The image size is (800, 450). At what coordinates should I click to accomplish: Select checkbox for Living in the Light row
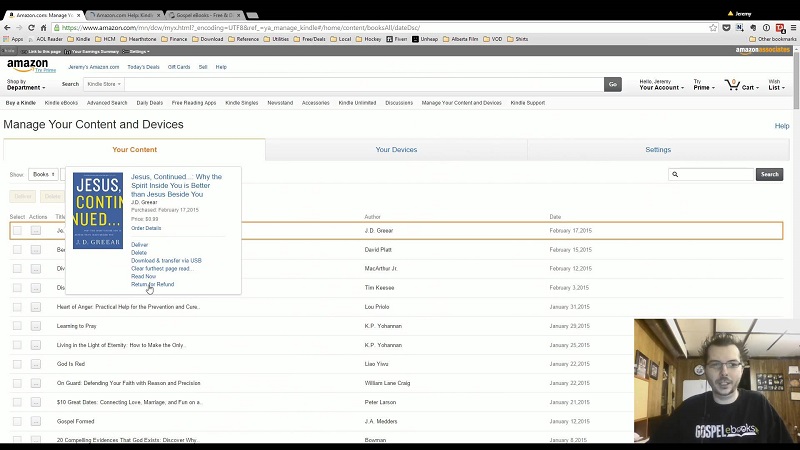click(17, 345)
